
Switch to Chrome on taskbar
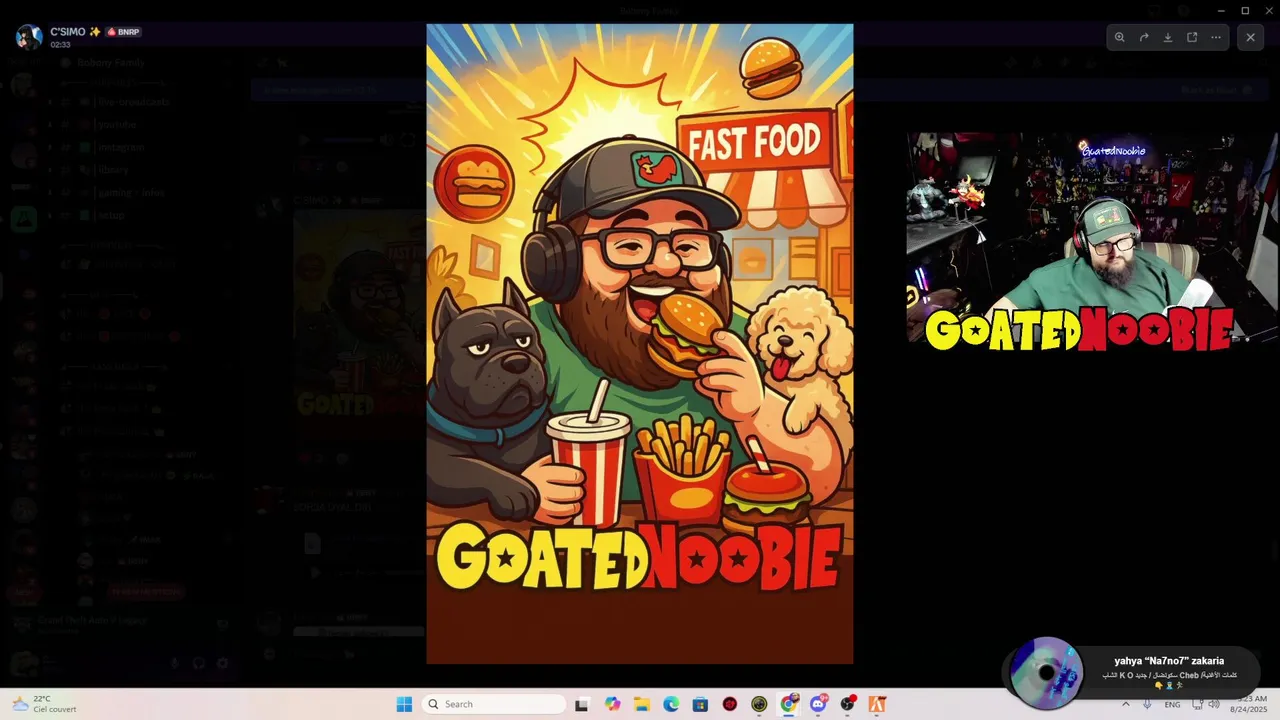[x=789, y=704]
